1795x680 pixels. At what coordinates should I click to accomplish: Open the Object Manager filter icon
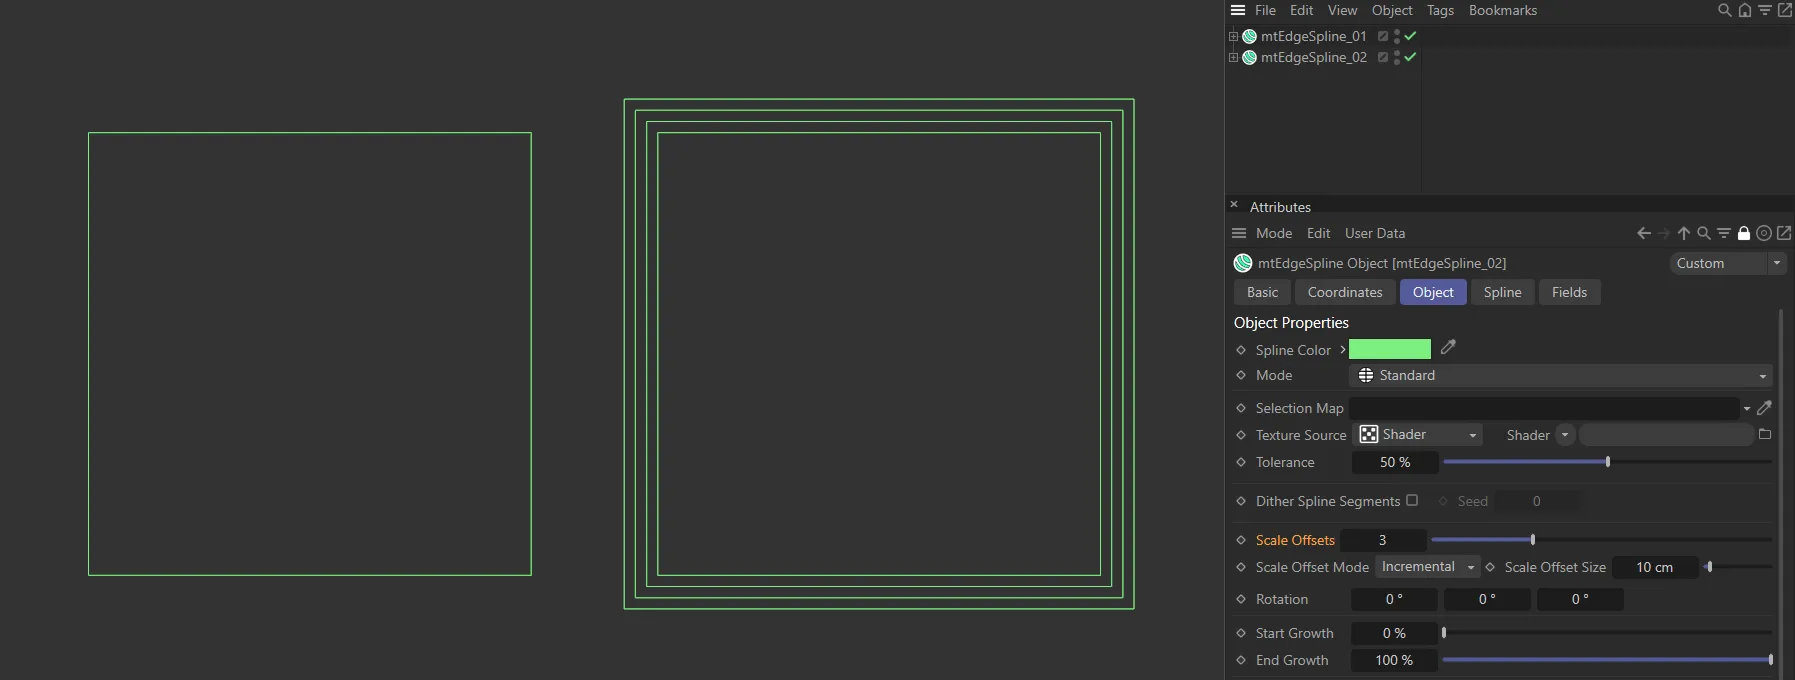point(1765,10)
